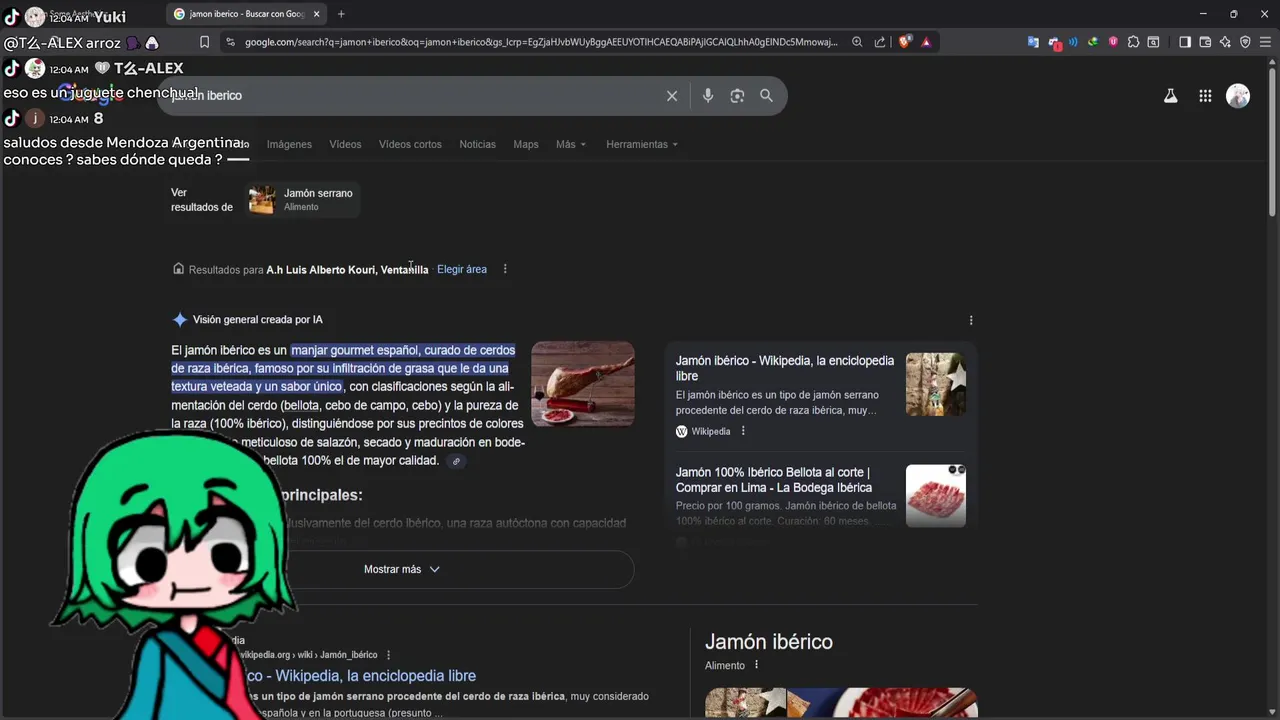Start voice search with the microphone icon
The height and width of the screenshot is (720, 1280).
click(708, 96)
